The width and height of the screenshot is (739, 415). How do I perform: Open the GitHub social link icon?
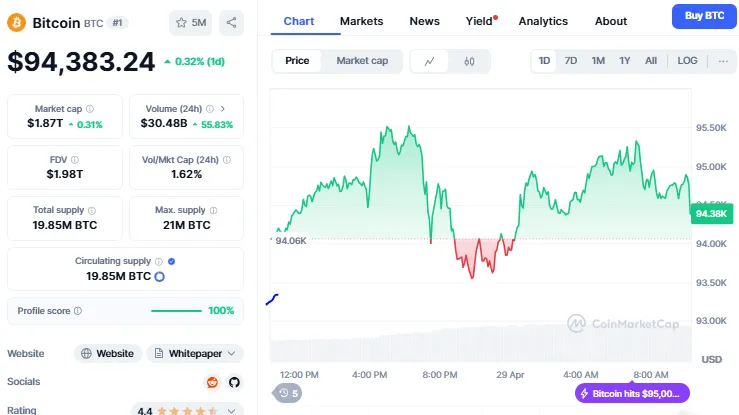click(x=234, y=382)
